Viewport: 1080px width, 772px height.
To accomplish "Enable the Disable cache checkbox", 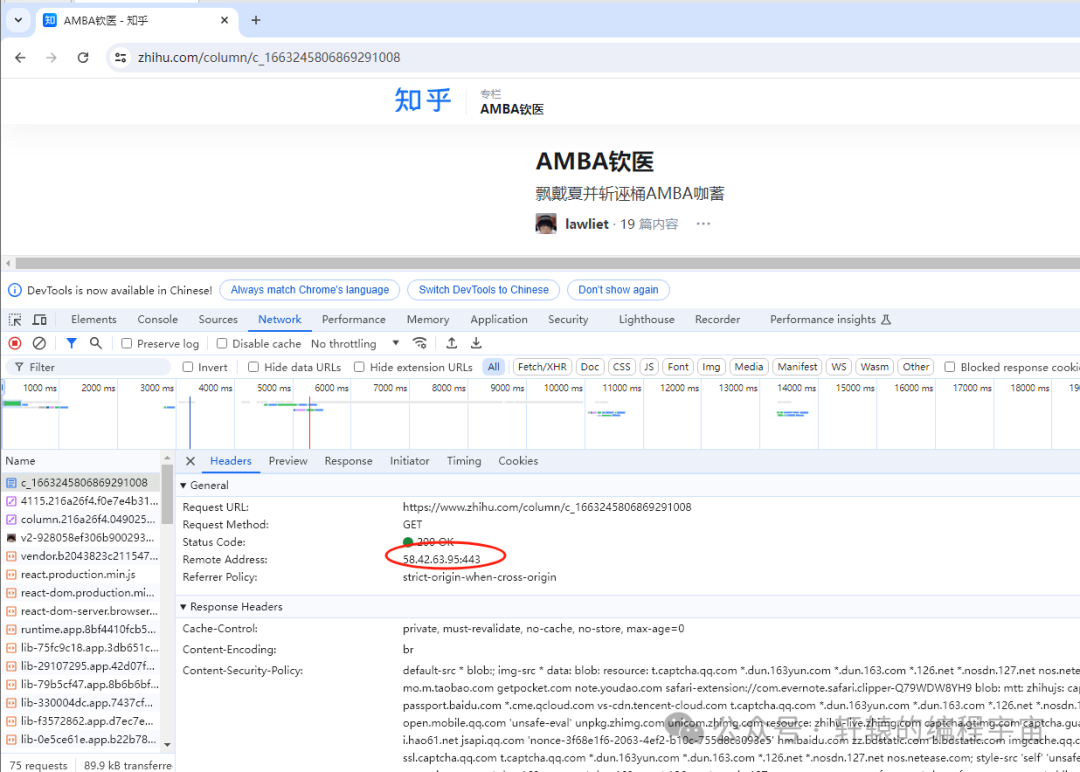I will pos(222,344).
